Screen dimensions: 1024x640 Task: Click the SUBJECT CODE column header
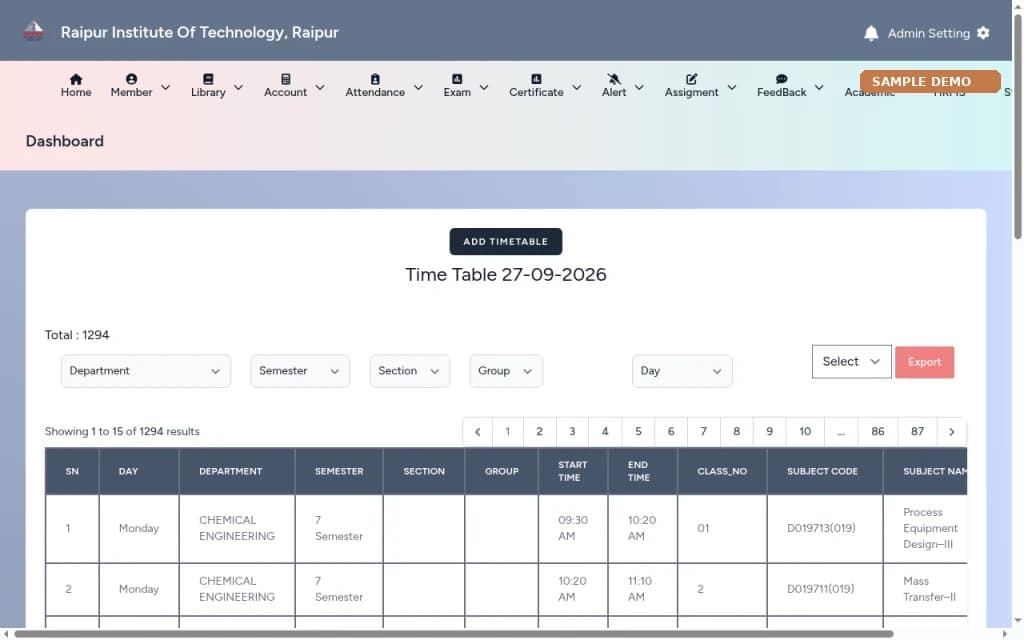[825, 471]
